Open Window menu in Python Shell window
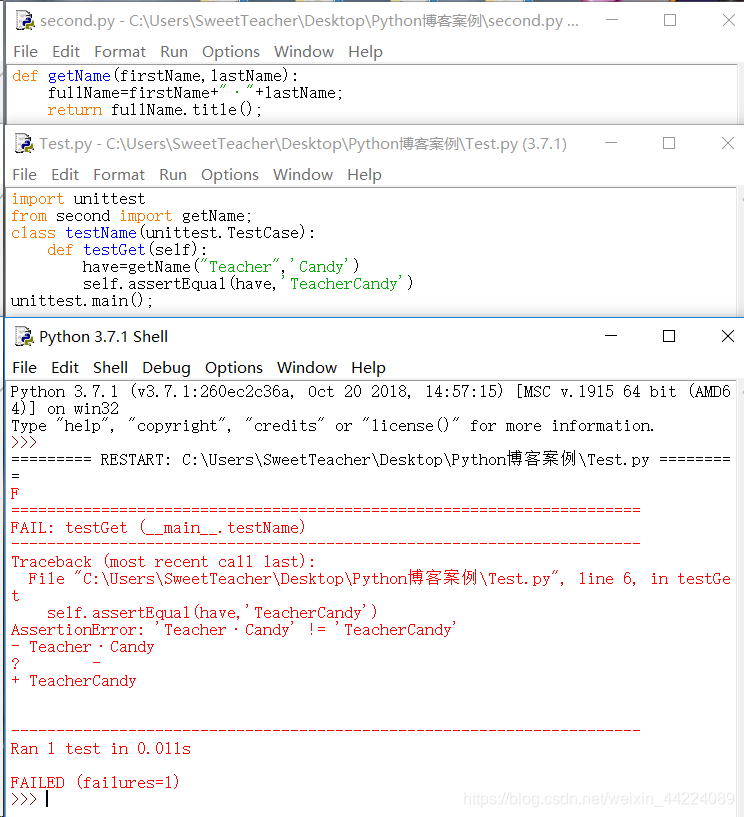Image resolution: width=744 pixels, height=817 pixels. (x=307, y=367)
